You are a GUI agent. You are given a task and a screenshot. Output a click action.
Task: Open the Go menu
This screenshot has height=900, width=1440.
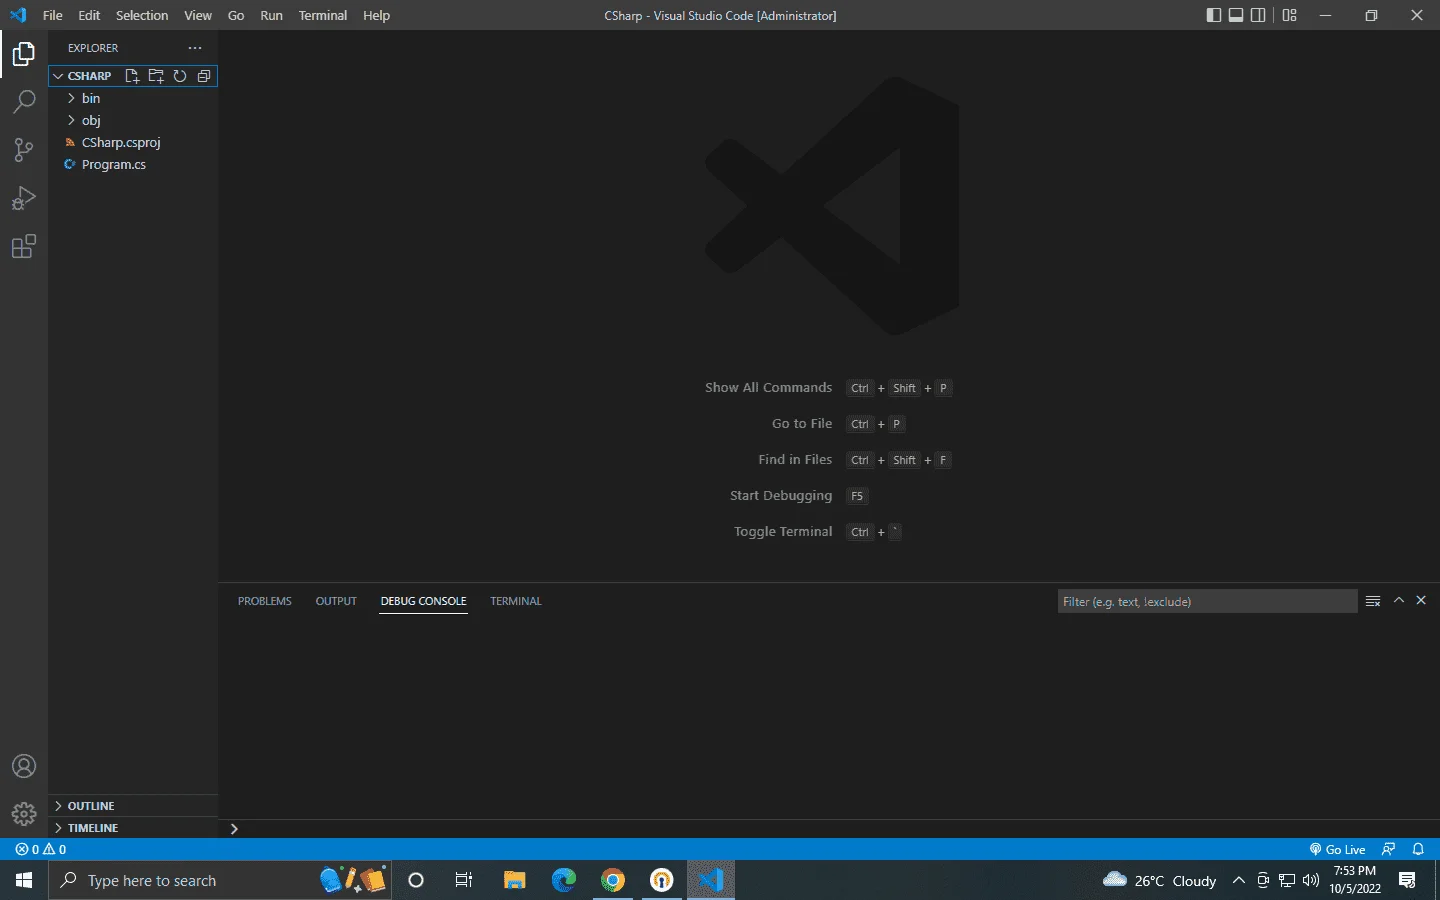[236, 15]
